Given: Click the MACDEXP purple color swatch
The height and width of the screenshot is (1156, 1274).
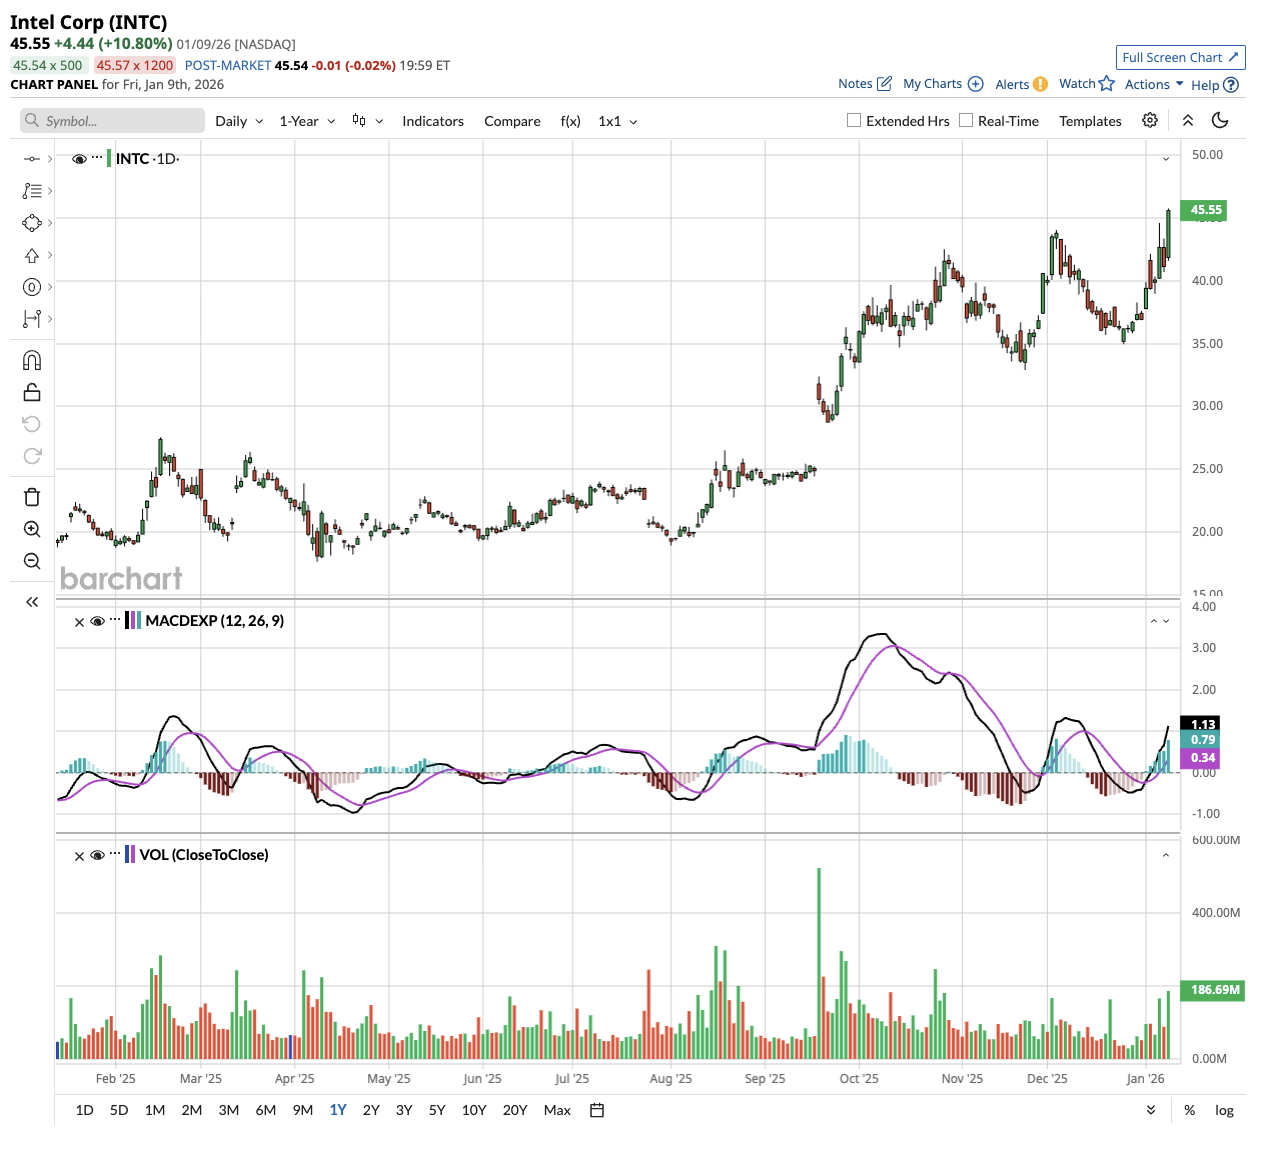Looking at the screenshot, I should coord(131,621).
